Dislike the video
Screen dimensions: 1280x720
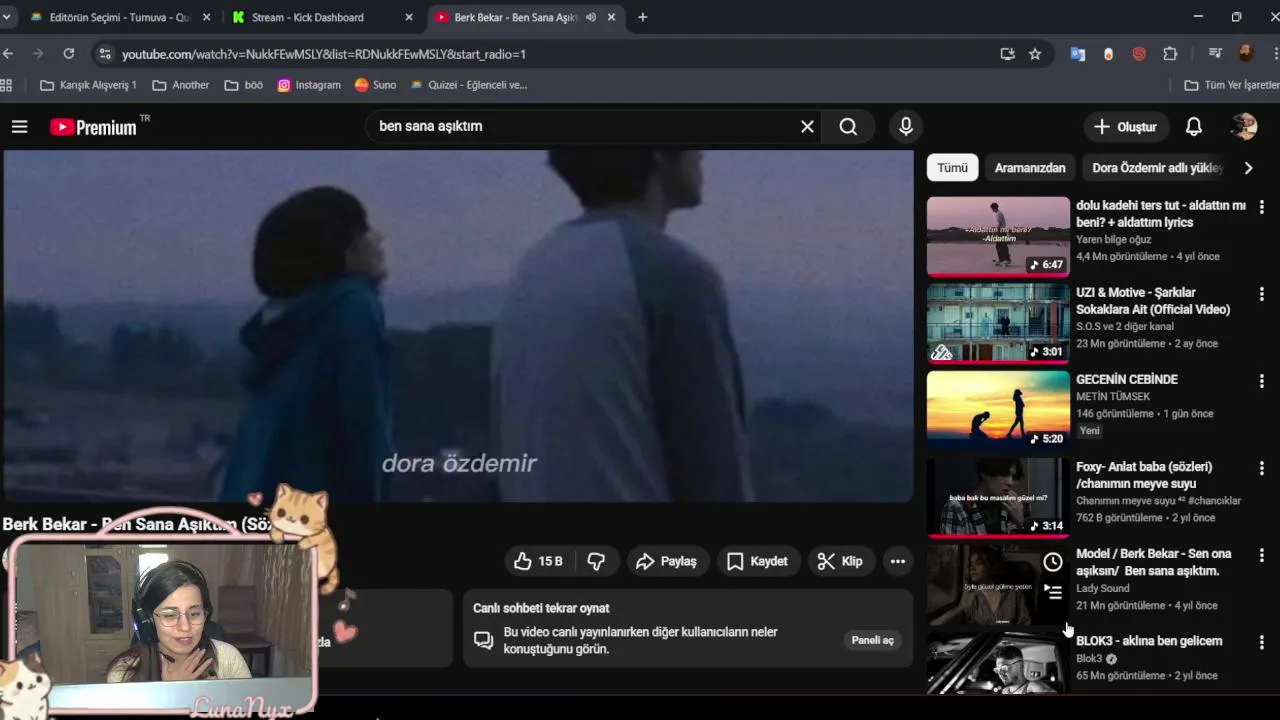pyautogui.click(x=596, y=561)
